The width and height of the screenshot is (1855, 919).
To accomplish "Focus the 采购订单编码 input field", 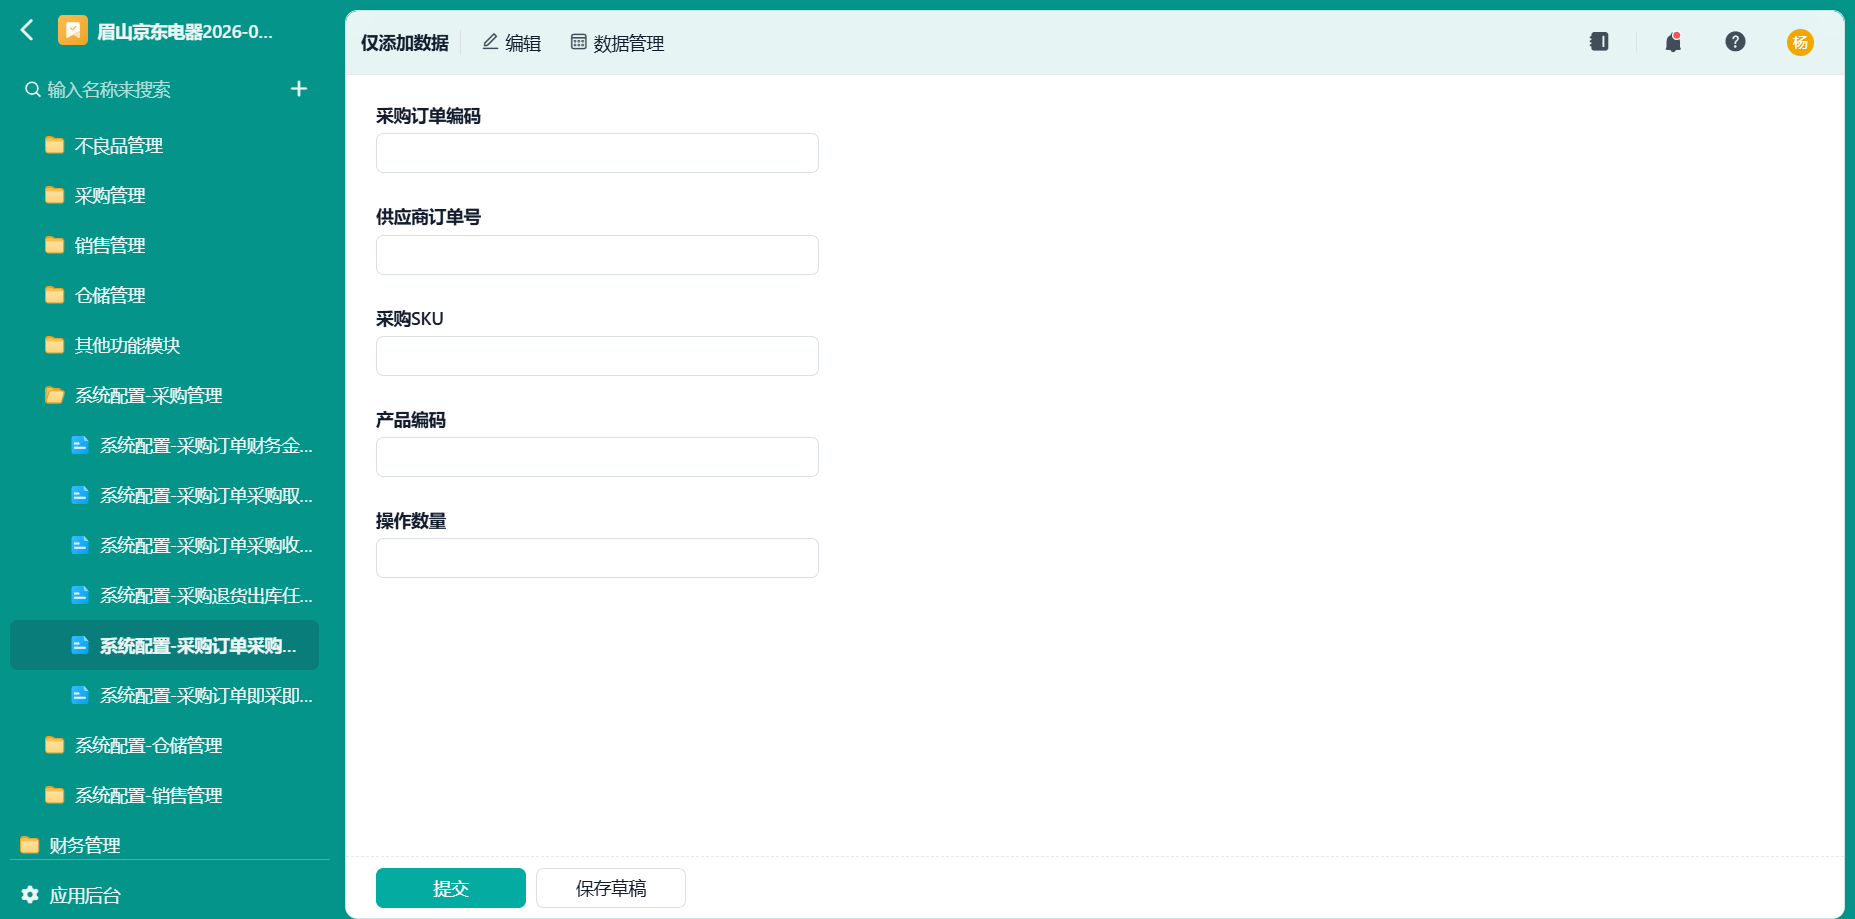I will pos(597,153).
